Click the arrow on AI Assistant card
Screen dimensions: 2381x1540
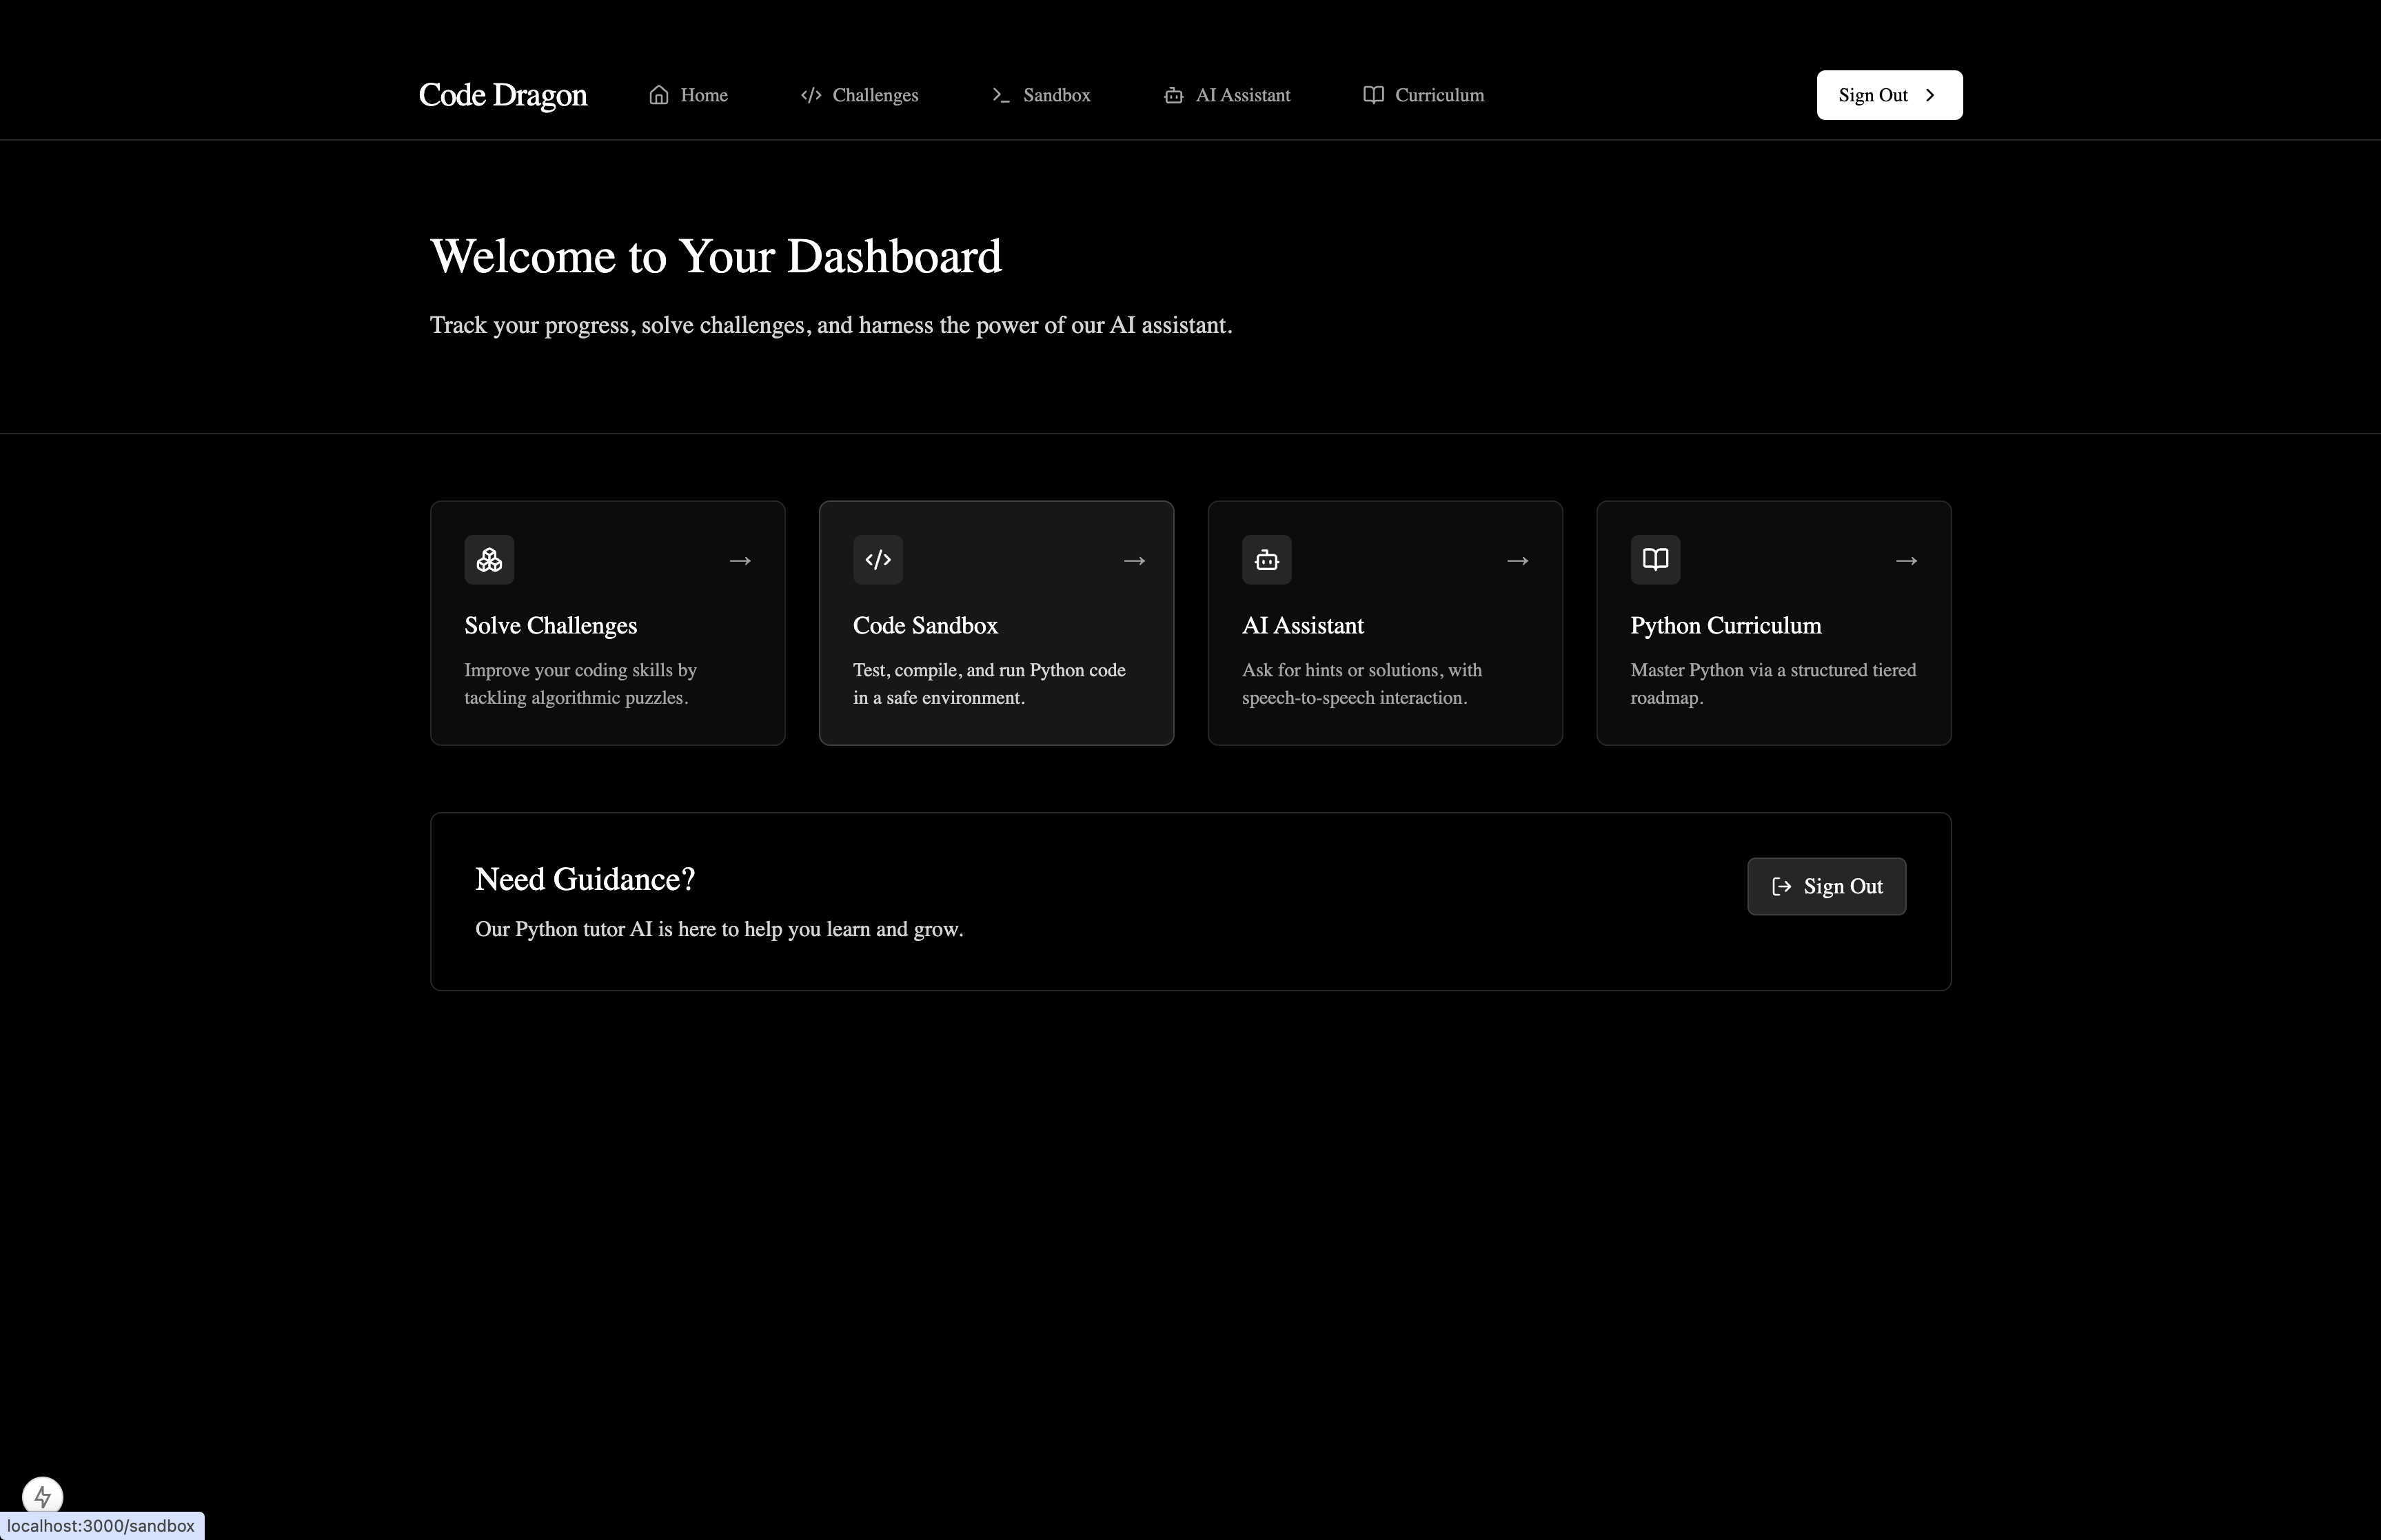click(x=1517, y=561)
